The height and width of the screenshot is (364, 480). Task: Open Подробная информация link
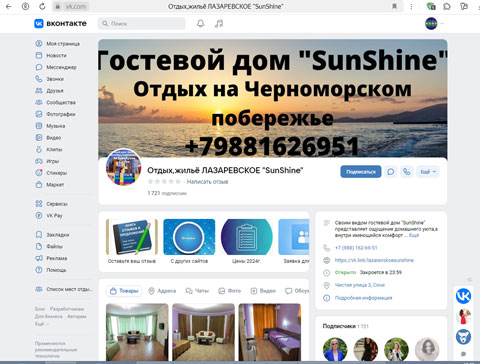pyautogui.click(x=363, y=298)
